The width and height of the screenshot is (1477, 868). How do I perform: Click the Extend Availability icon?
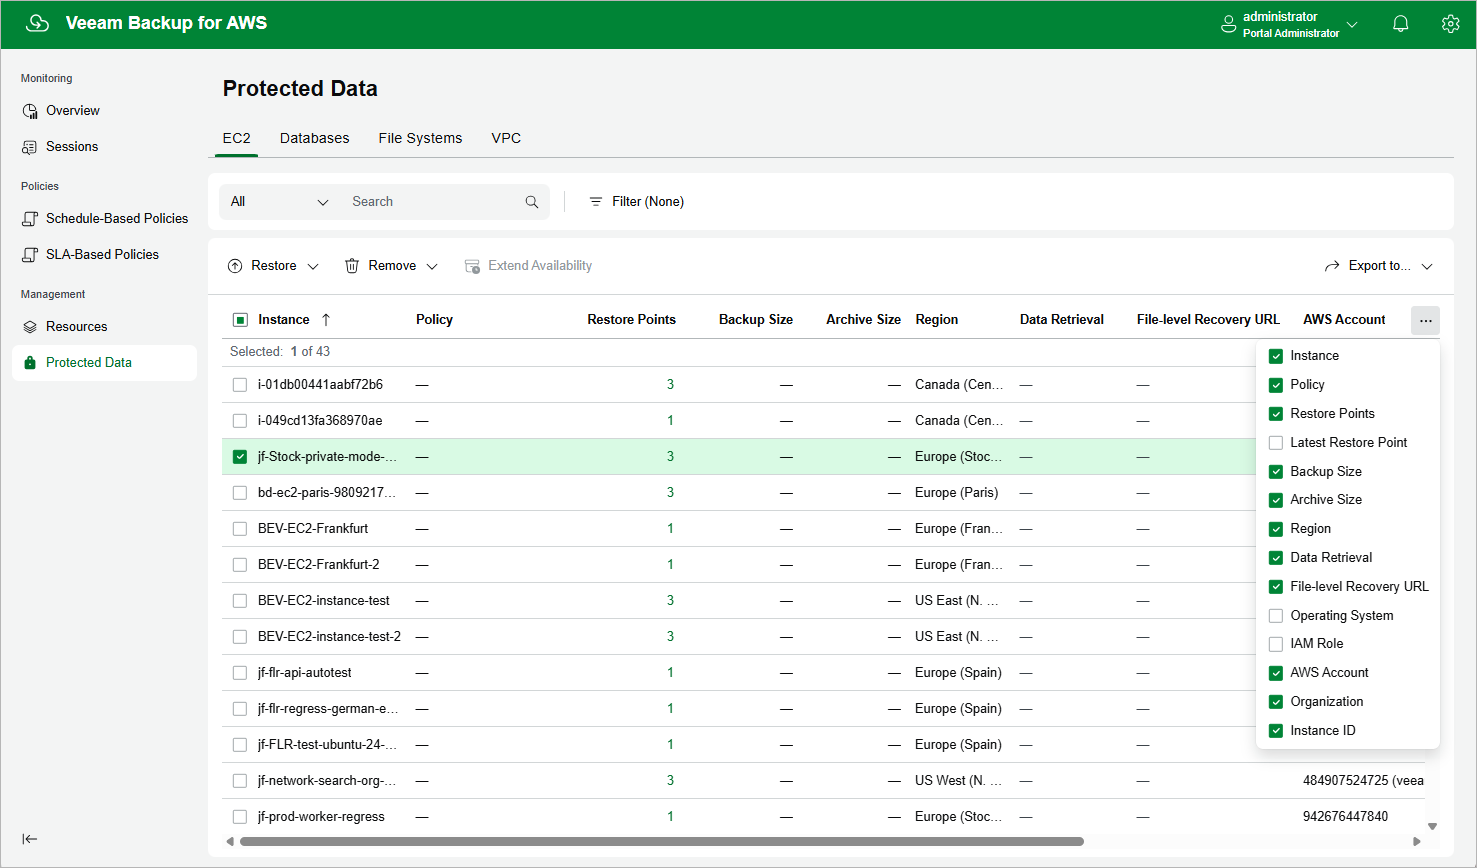click(472, 266)
